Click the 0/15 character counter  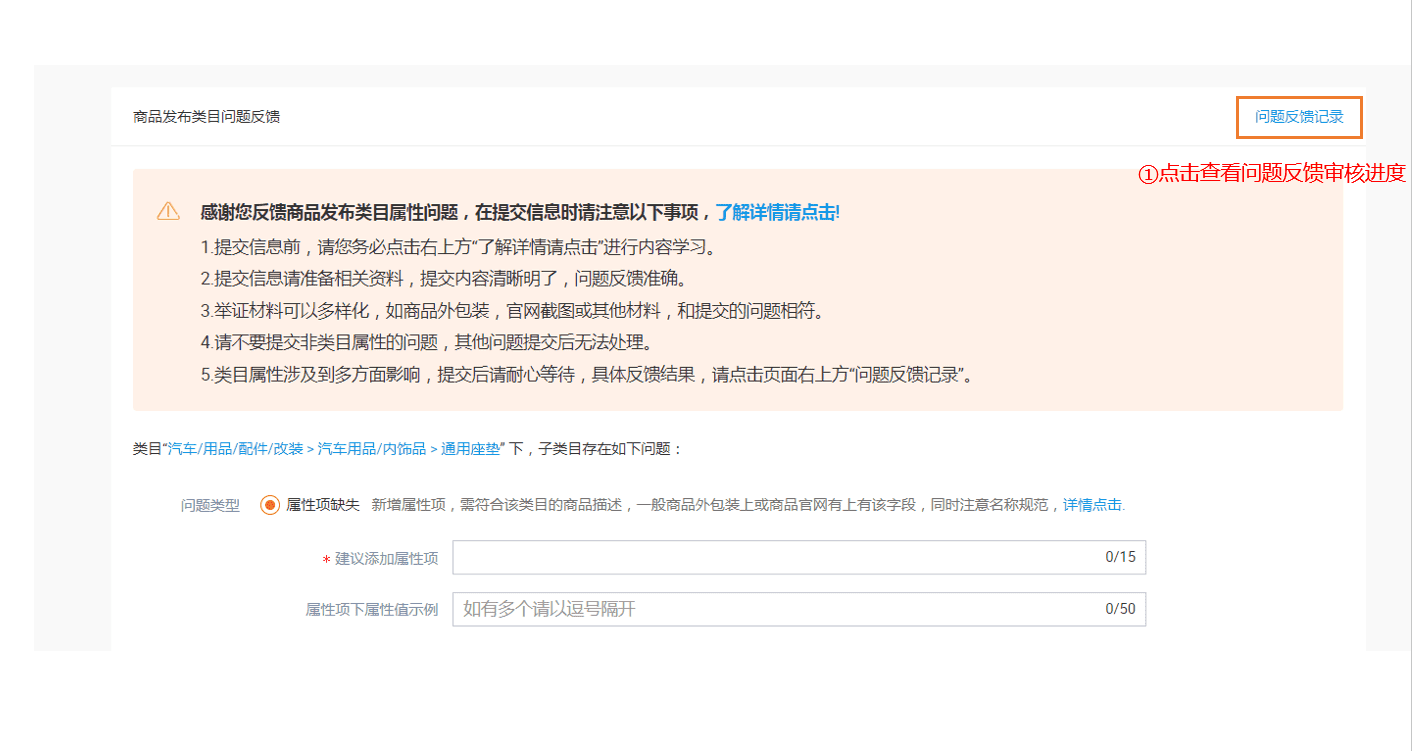[x=1120, y=557]
